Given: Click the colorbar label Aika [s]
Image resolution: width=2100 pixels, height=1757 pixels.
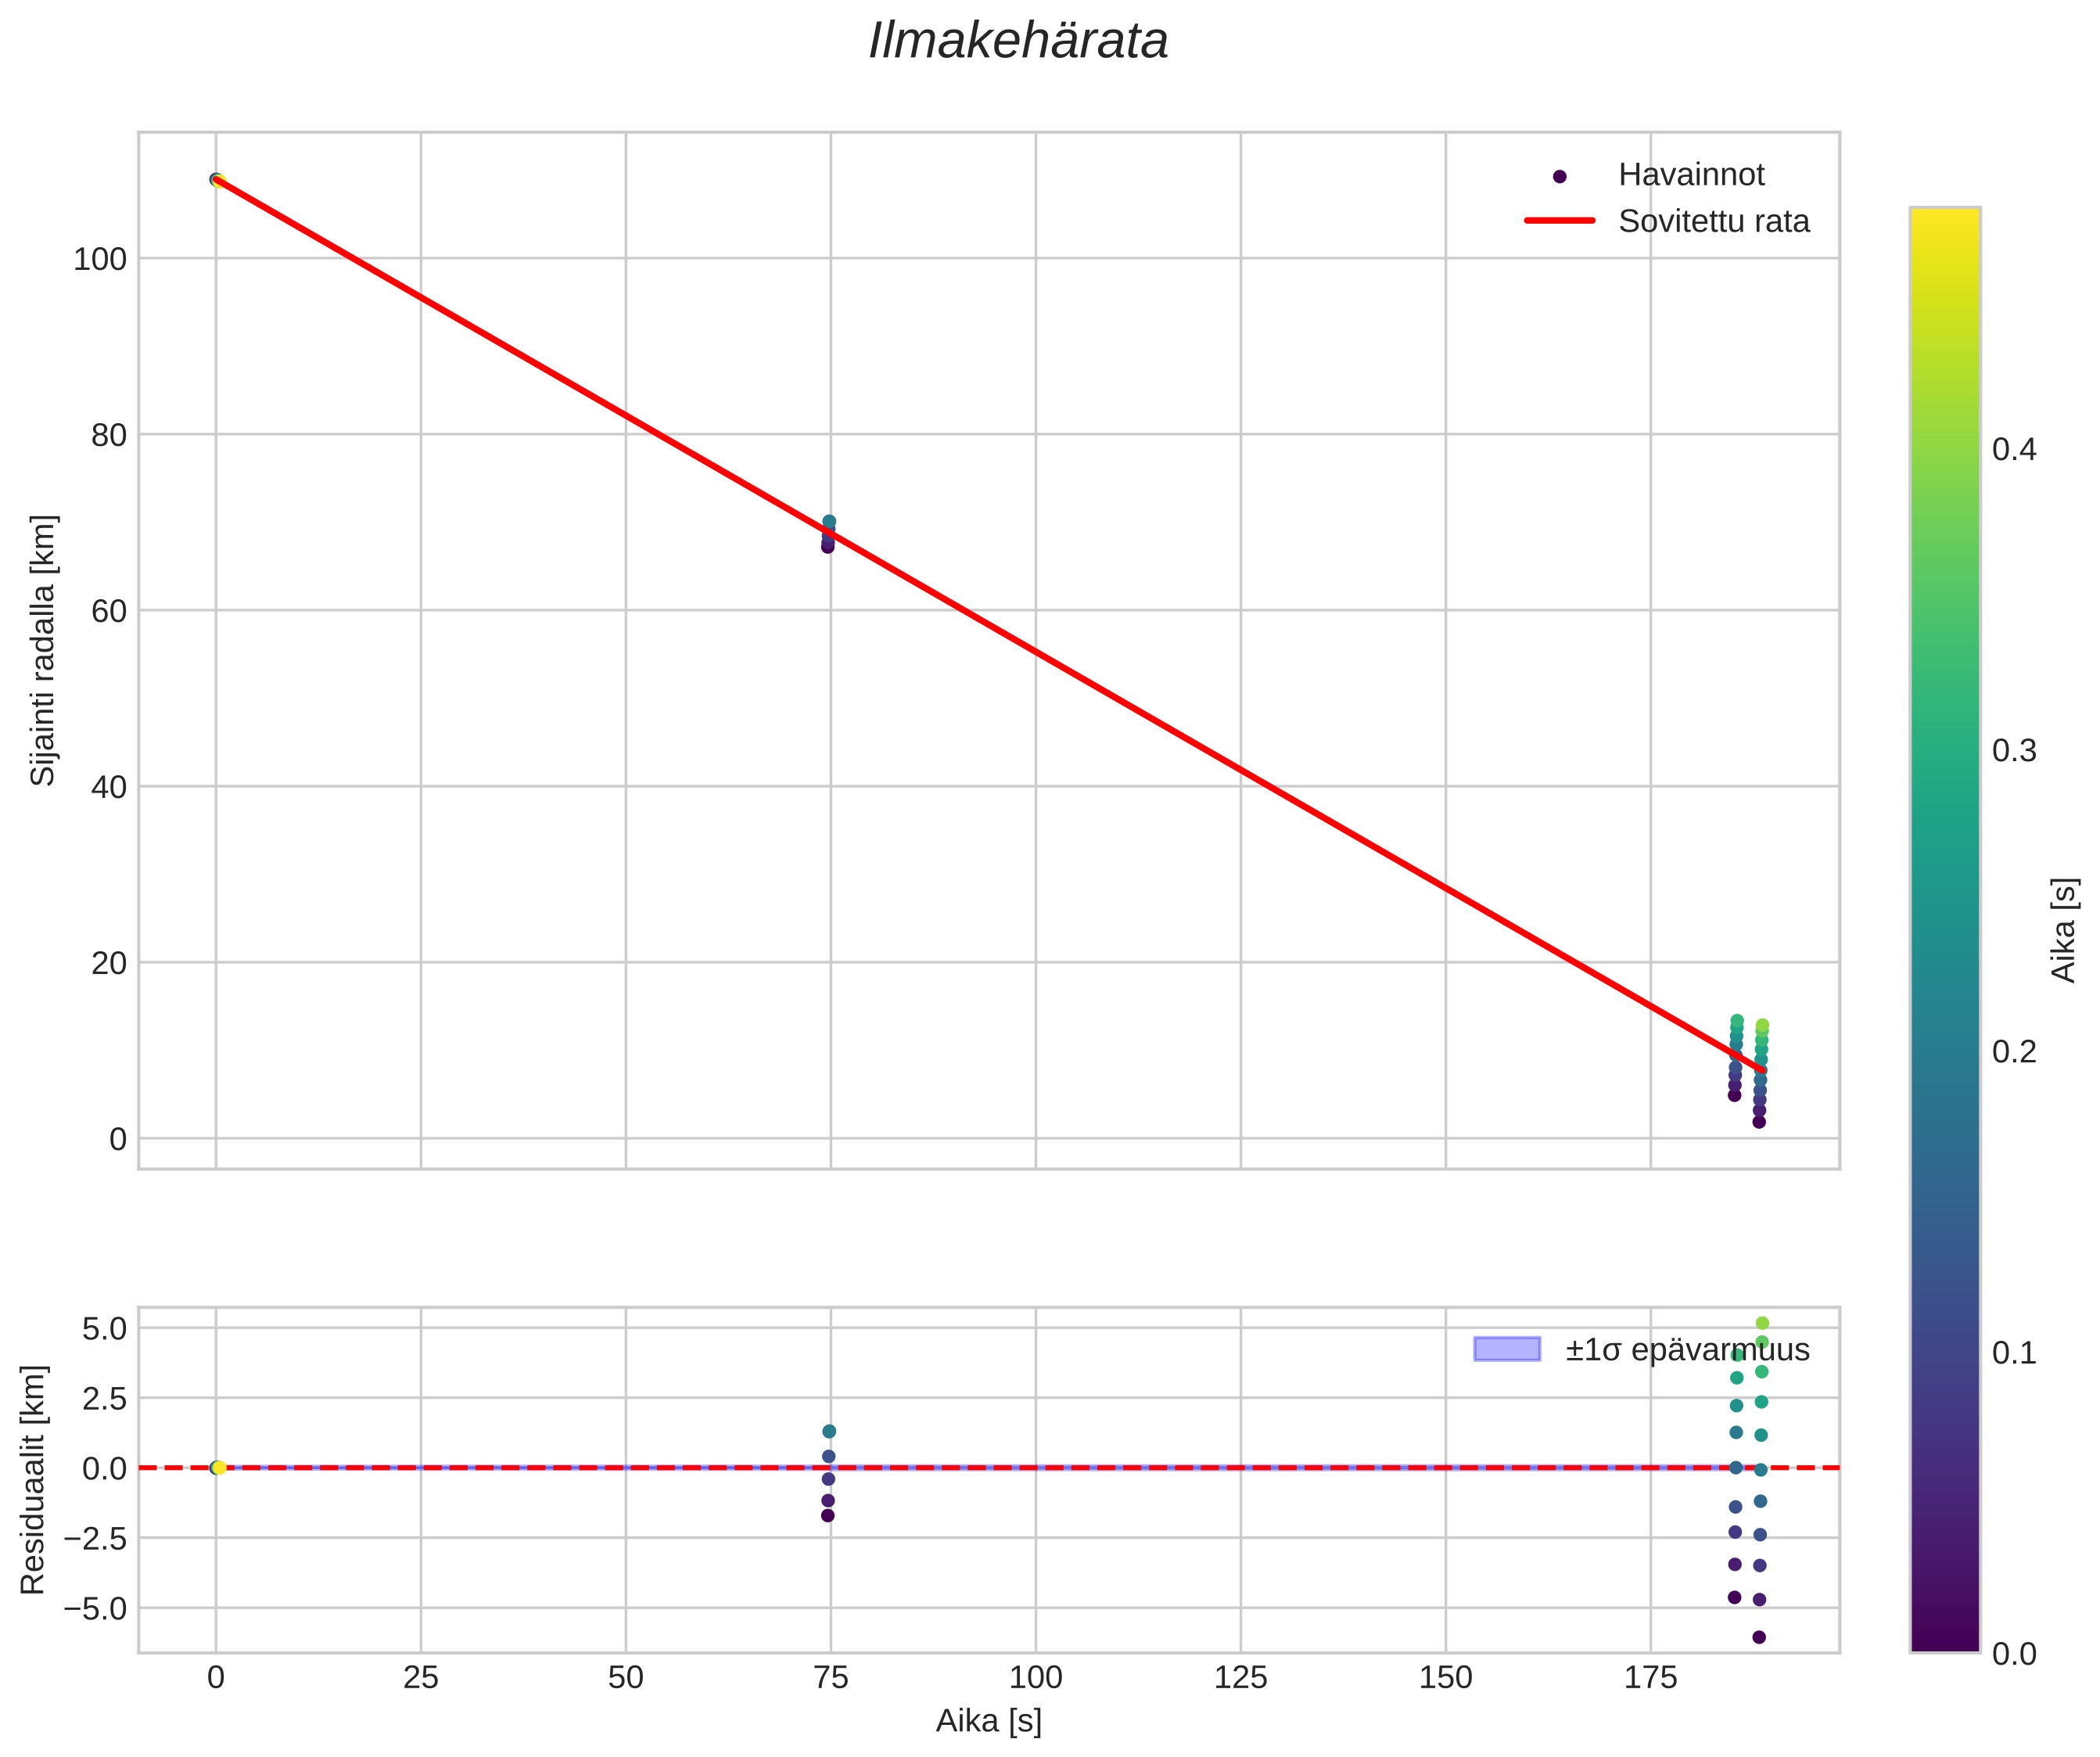Looking at the screenshot, I should (2065, 929).
